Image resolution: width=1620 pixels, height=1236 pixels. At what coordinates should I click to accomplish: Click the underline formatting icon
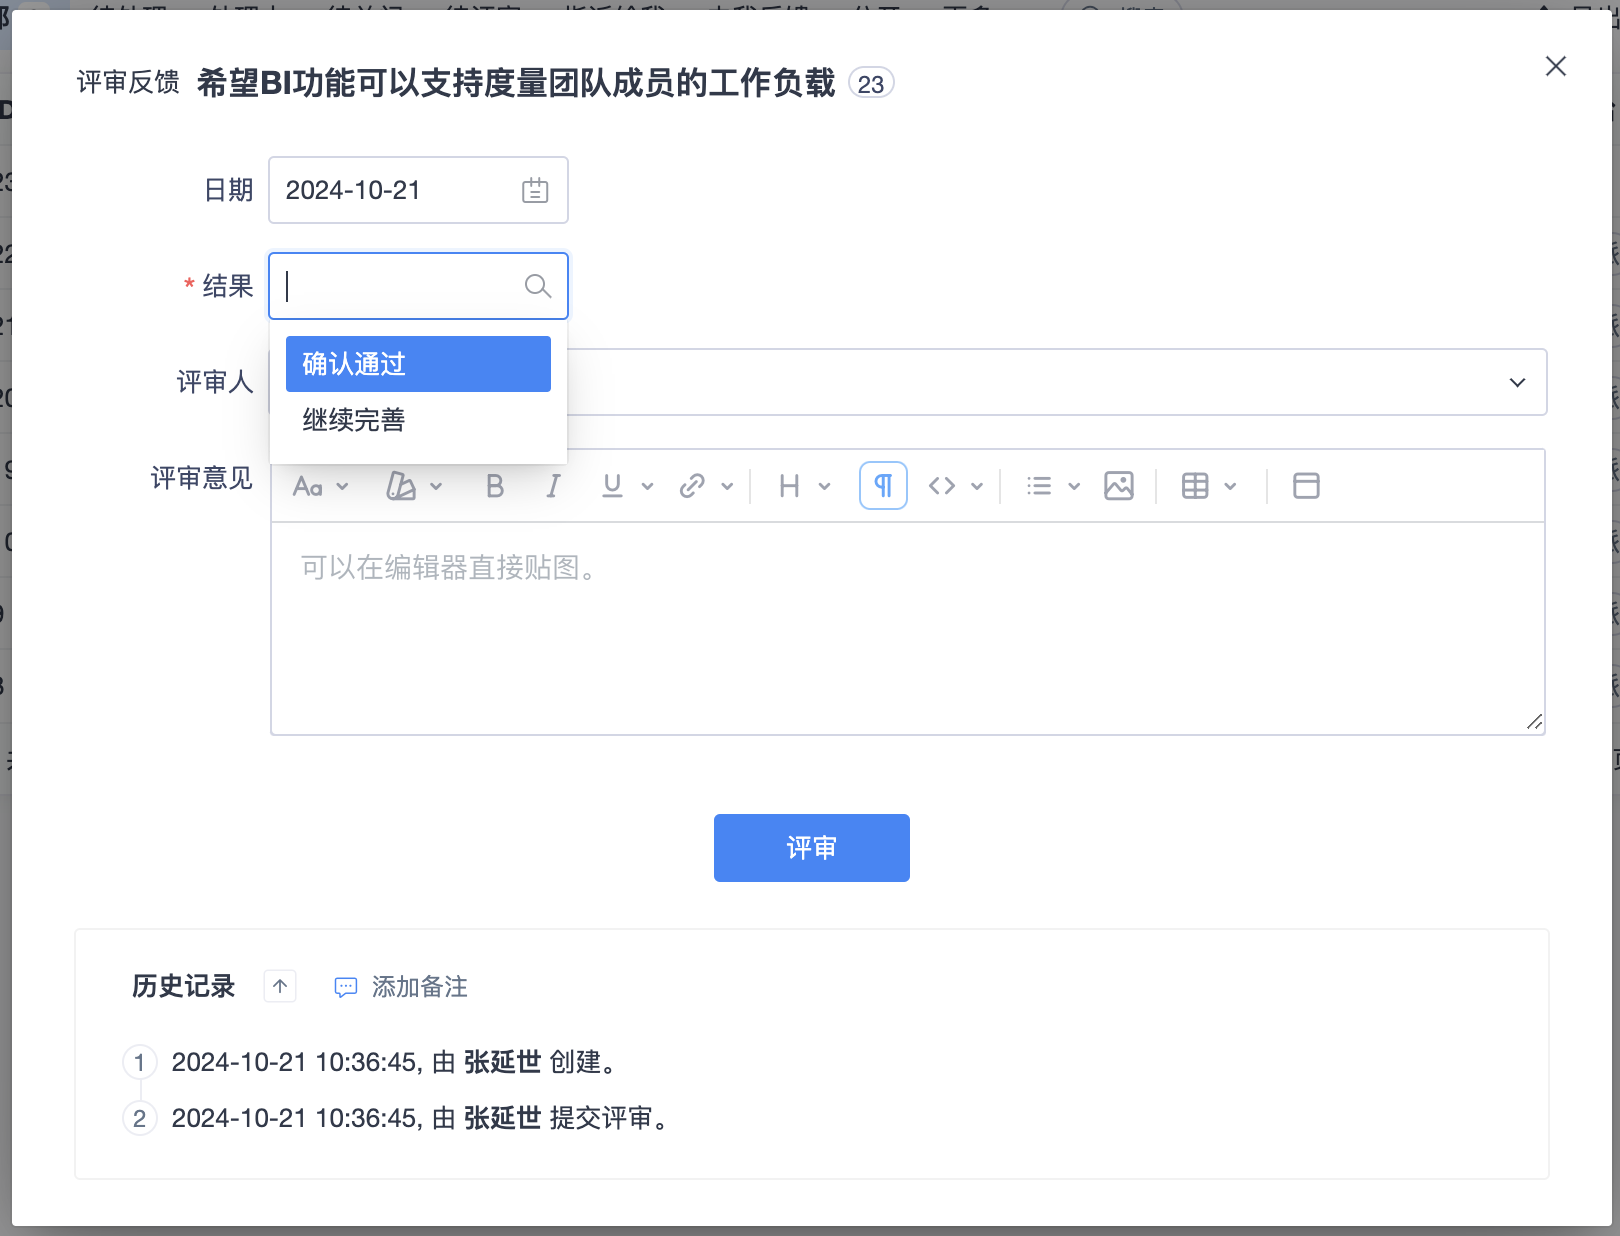coord(612,486)
